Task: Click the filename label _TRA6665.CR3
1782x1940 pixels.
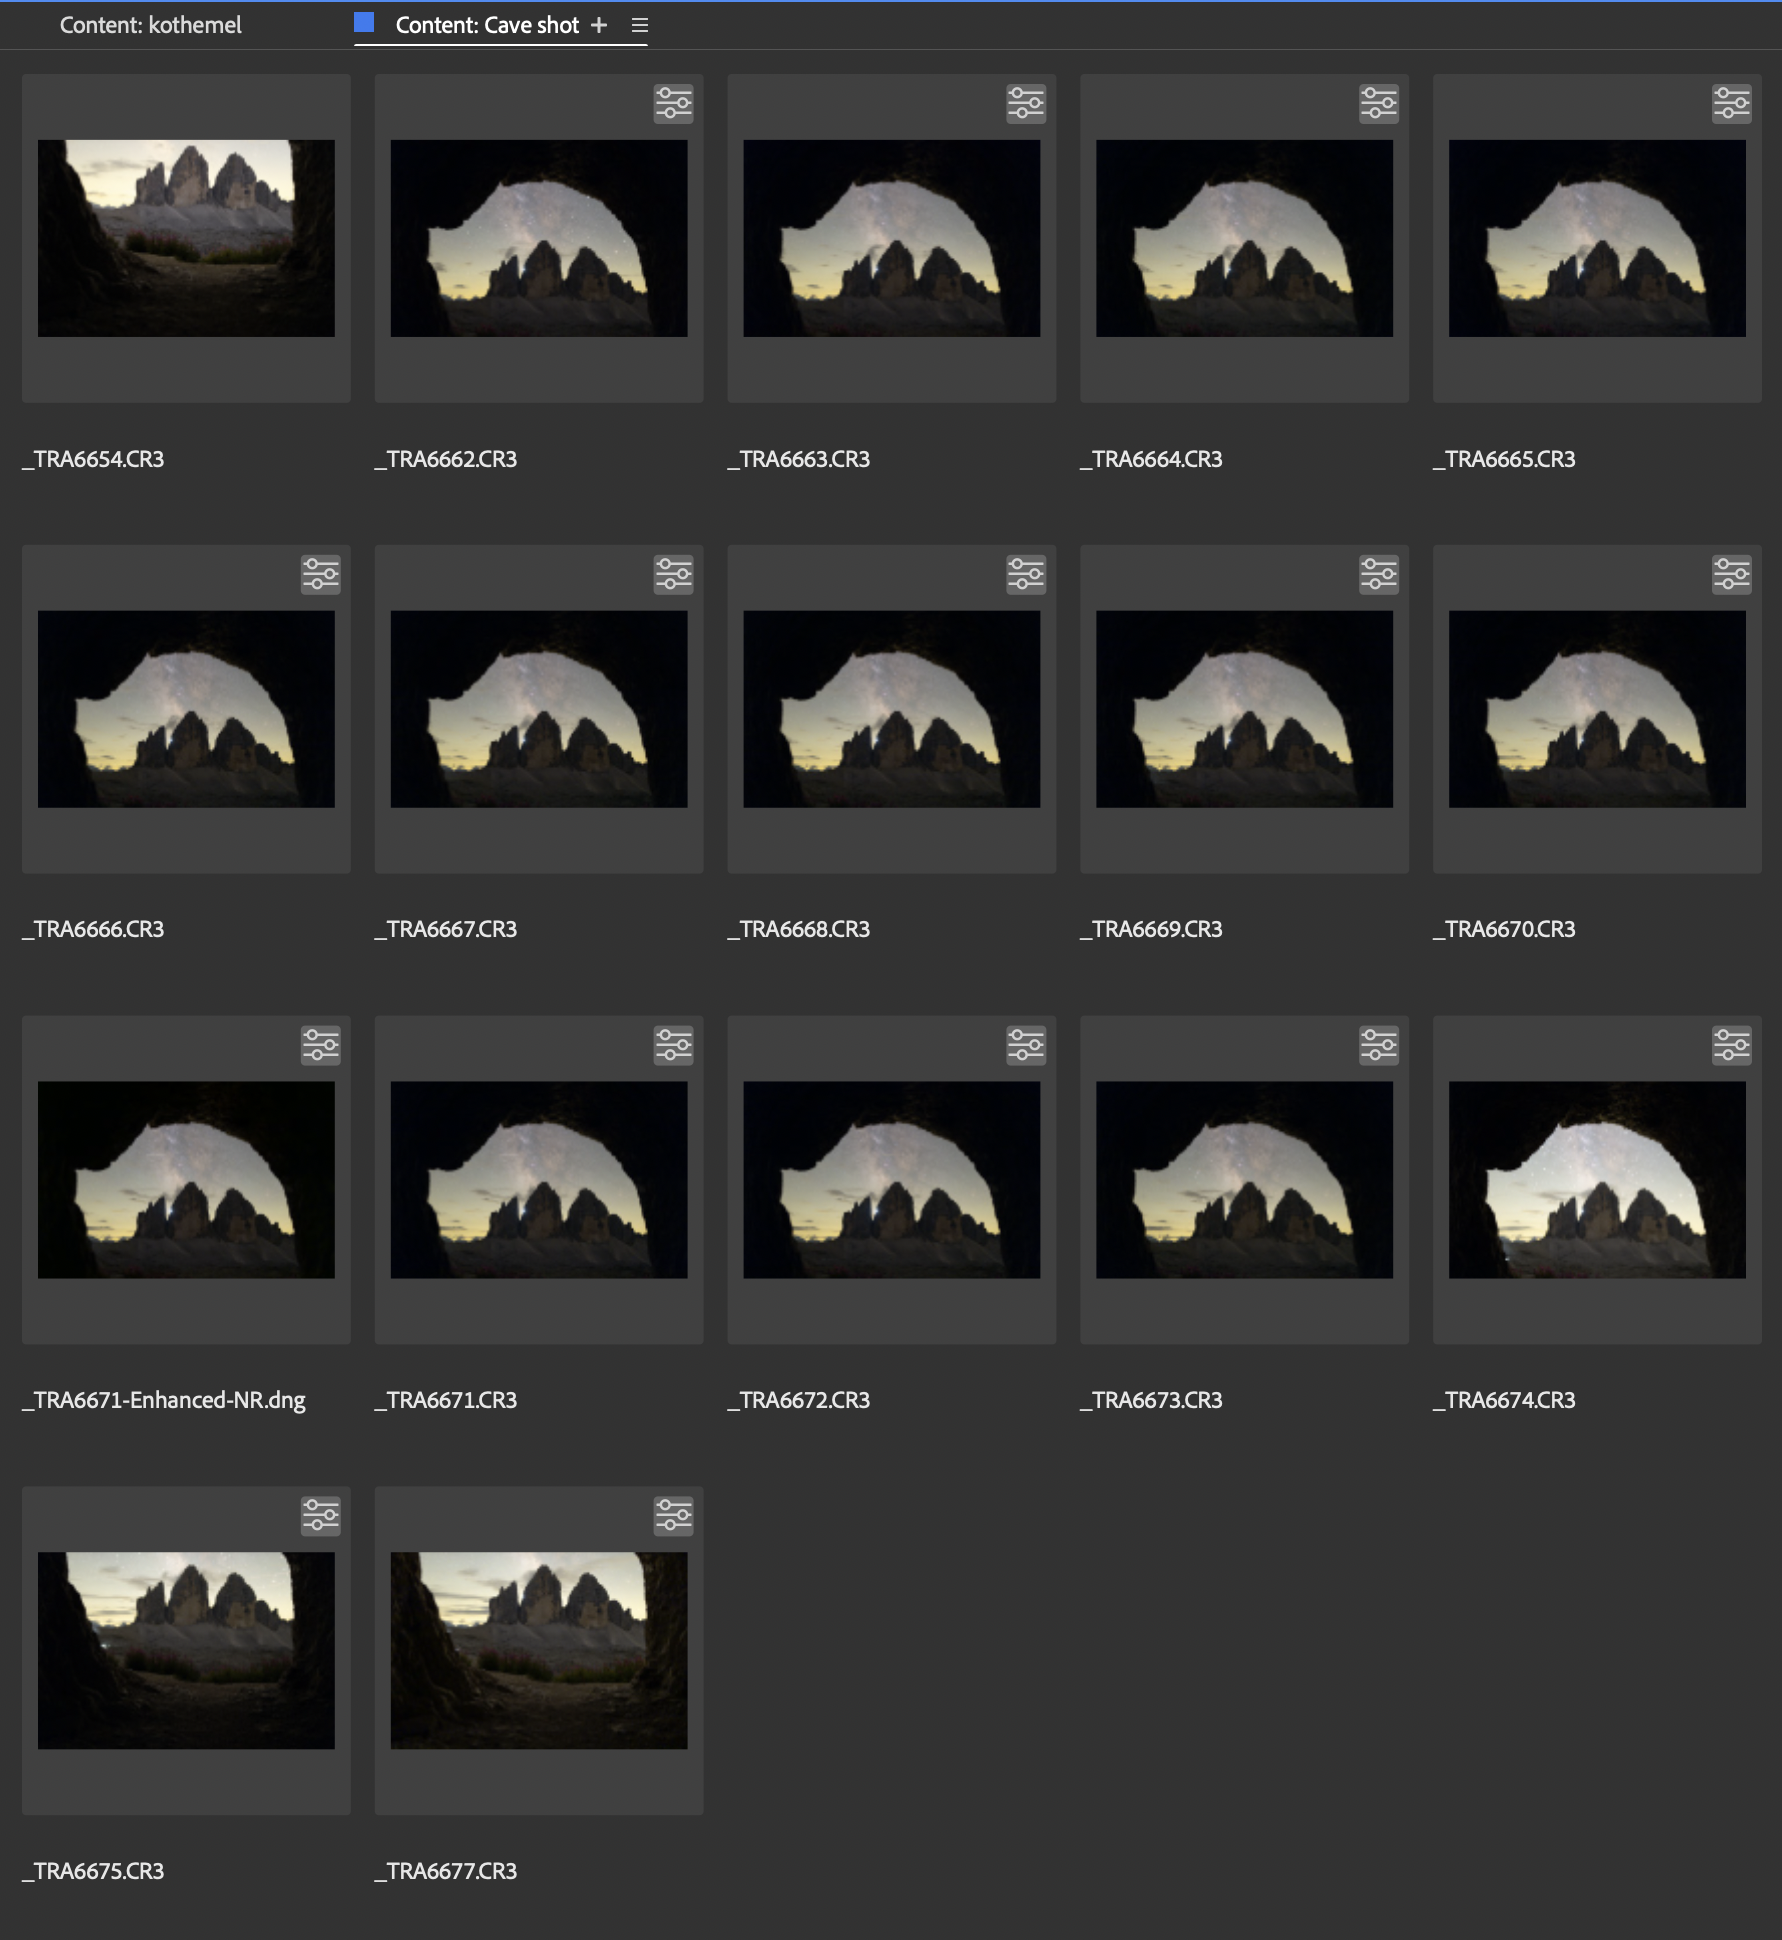Action: coord(1505,459)
